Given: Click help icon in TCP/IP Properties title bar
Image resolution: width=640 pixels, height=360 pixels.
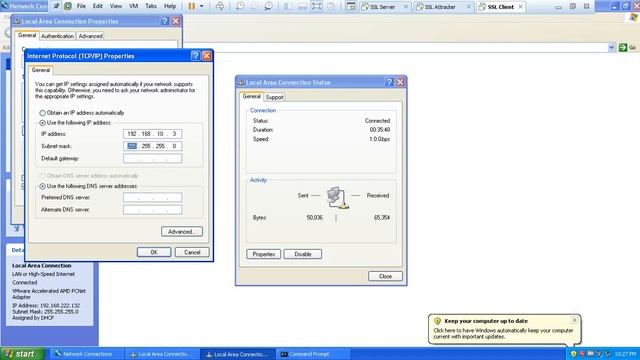Looking at the screenshot, I should [x=196, y=56].
